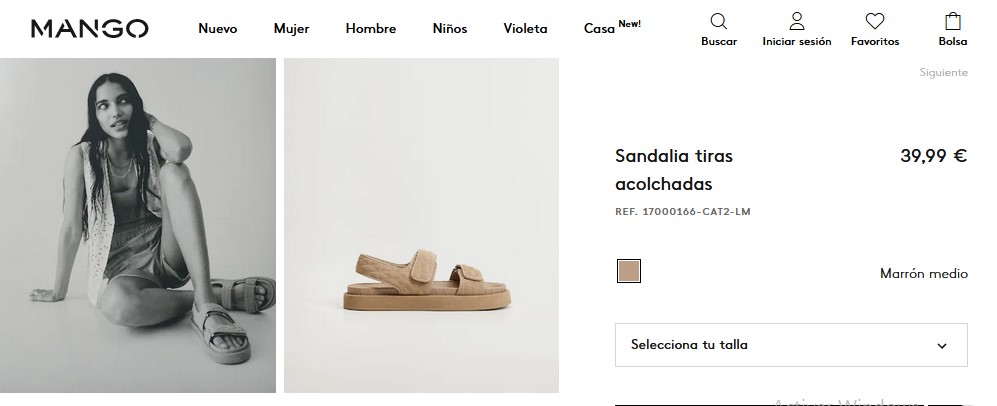
Task: Go to the Violeta section
Action: point(525,29)
